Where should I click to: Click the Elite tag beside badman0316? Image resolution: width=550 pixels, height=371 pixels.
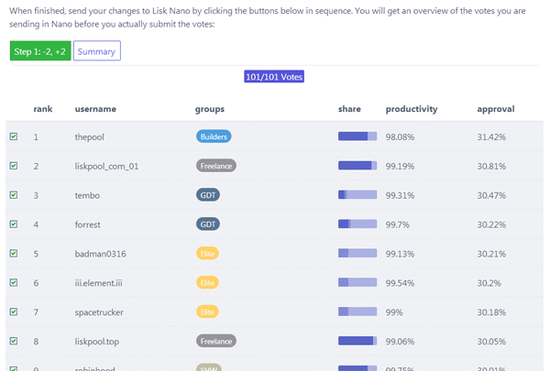[x=207, y=253]
